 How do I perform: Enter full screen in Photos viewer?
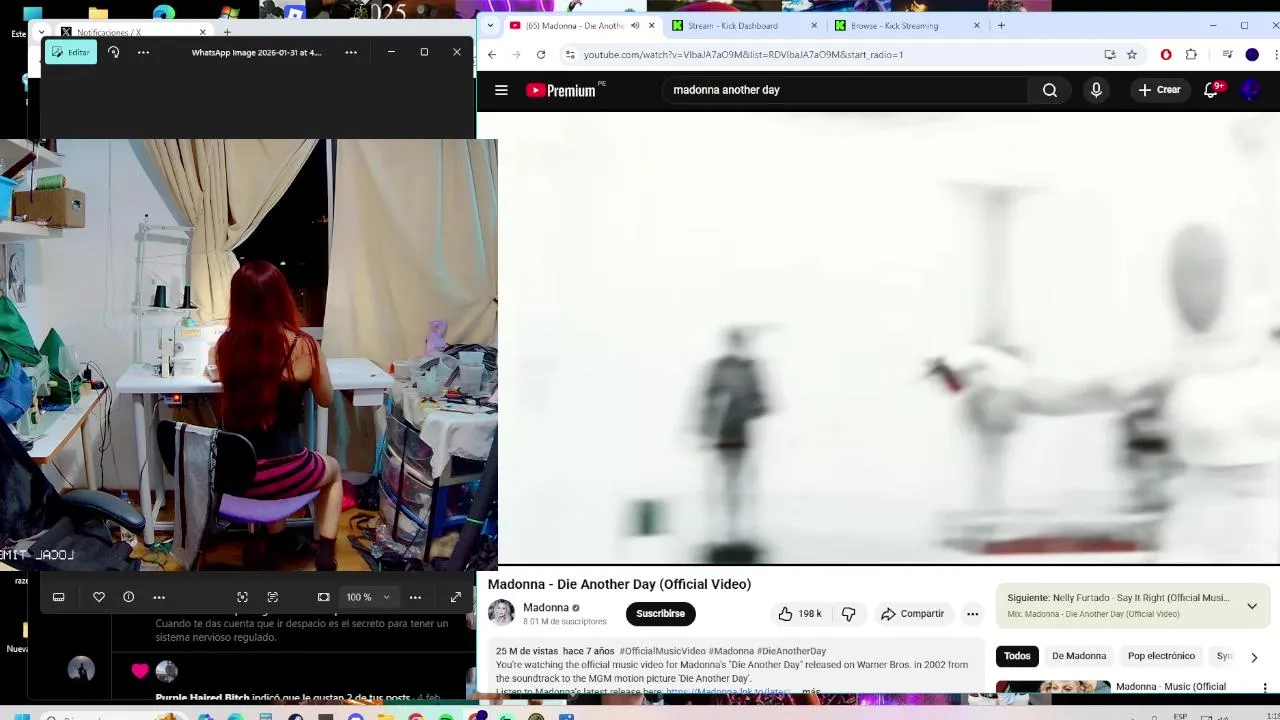(x=456, y=597)
